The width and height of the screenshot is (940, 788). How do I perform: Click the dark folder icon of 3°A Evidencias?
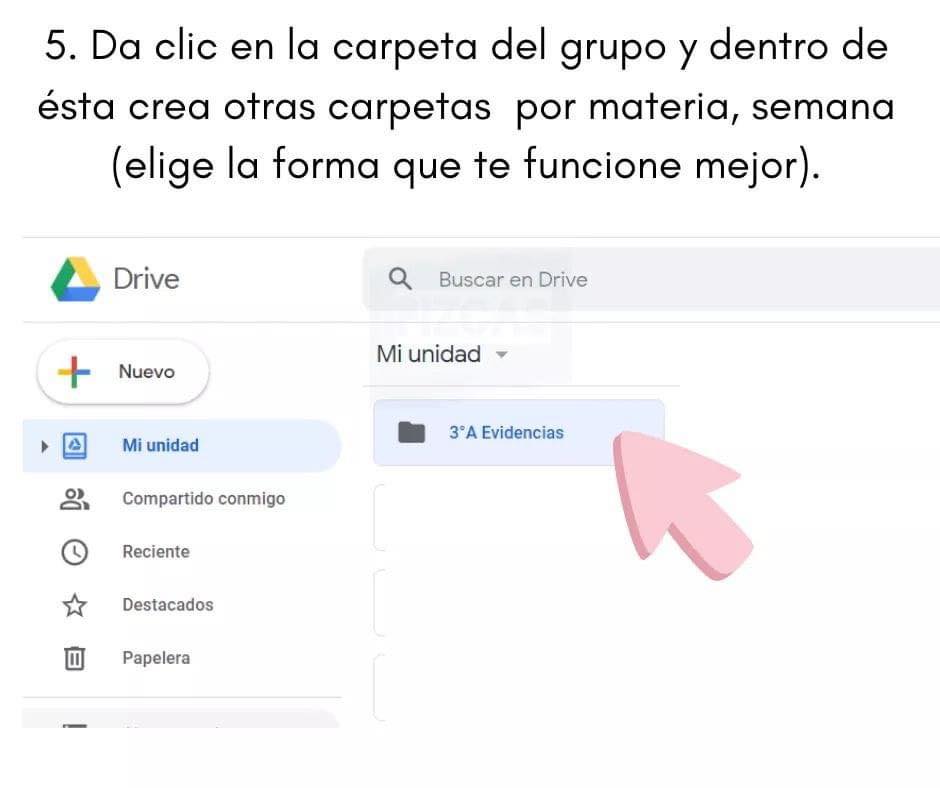click(x=411, y=433)
